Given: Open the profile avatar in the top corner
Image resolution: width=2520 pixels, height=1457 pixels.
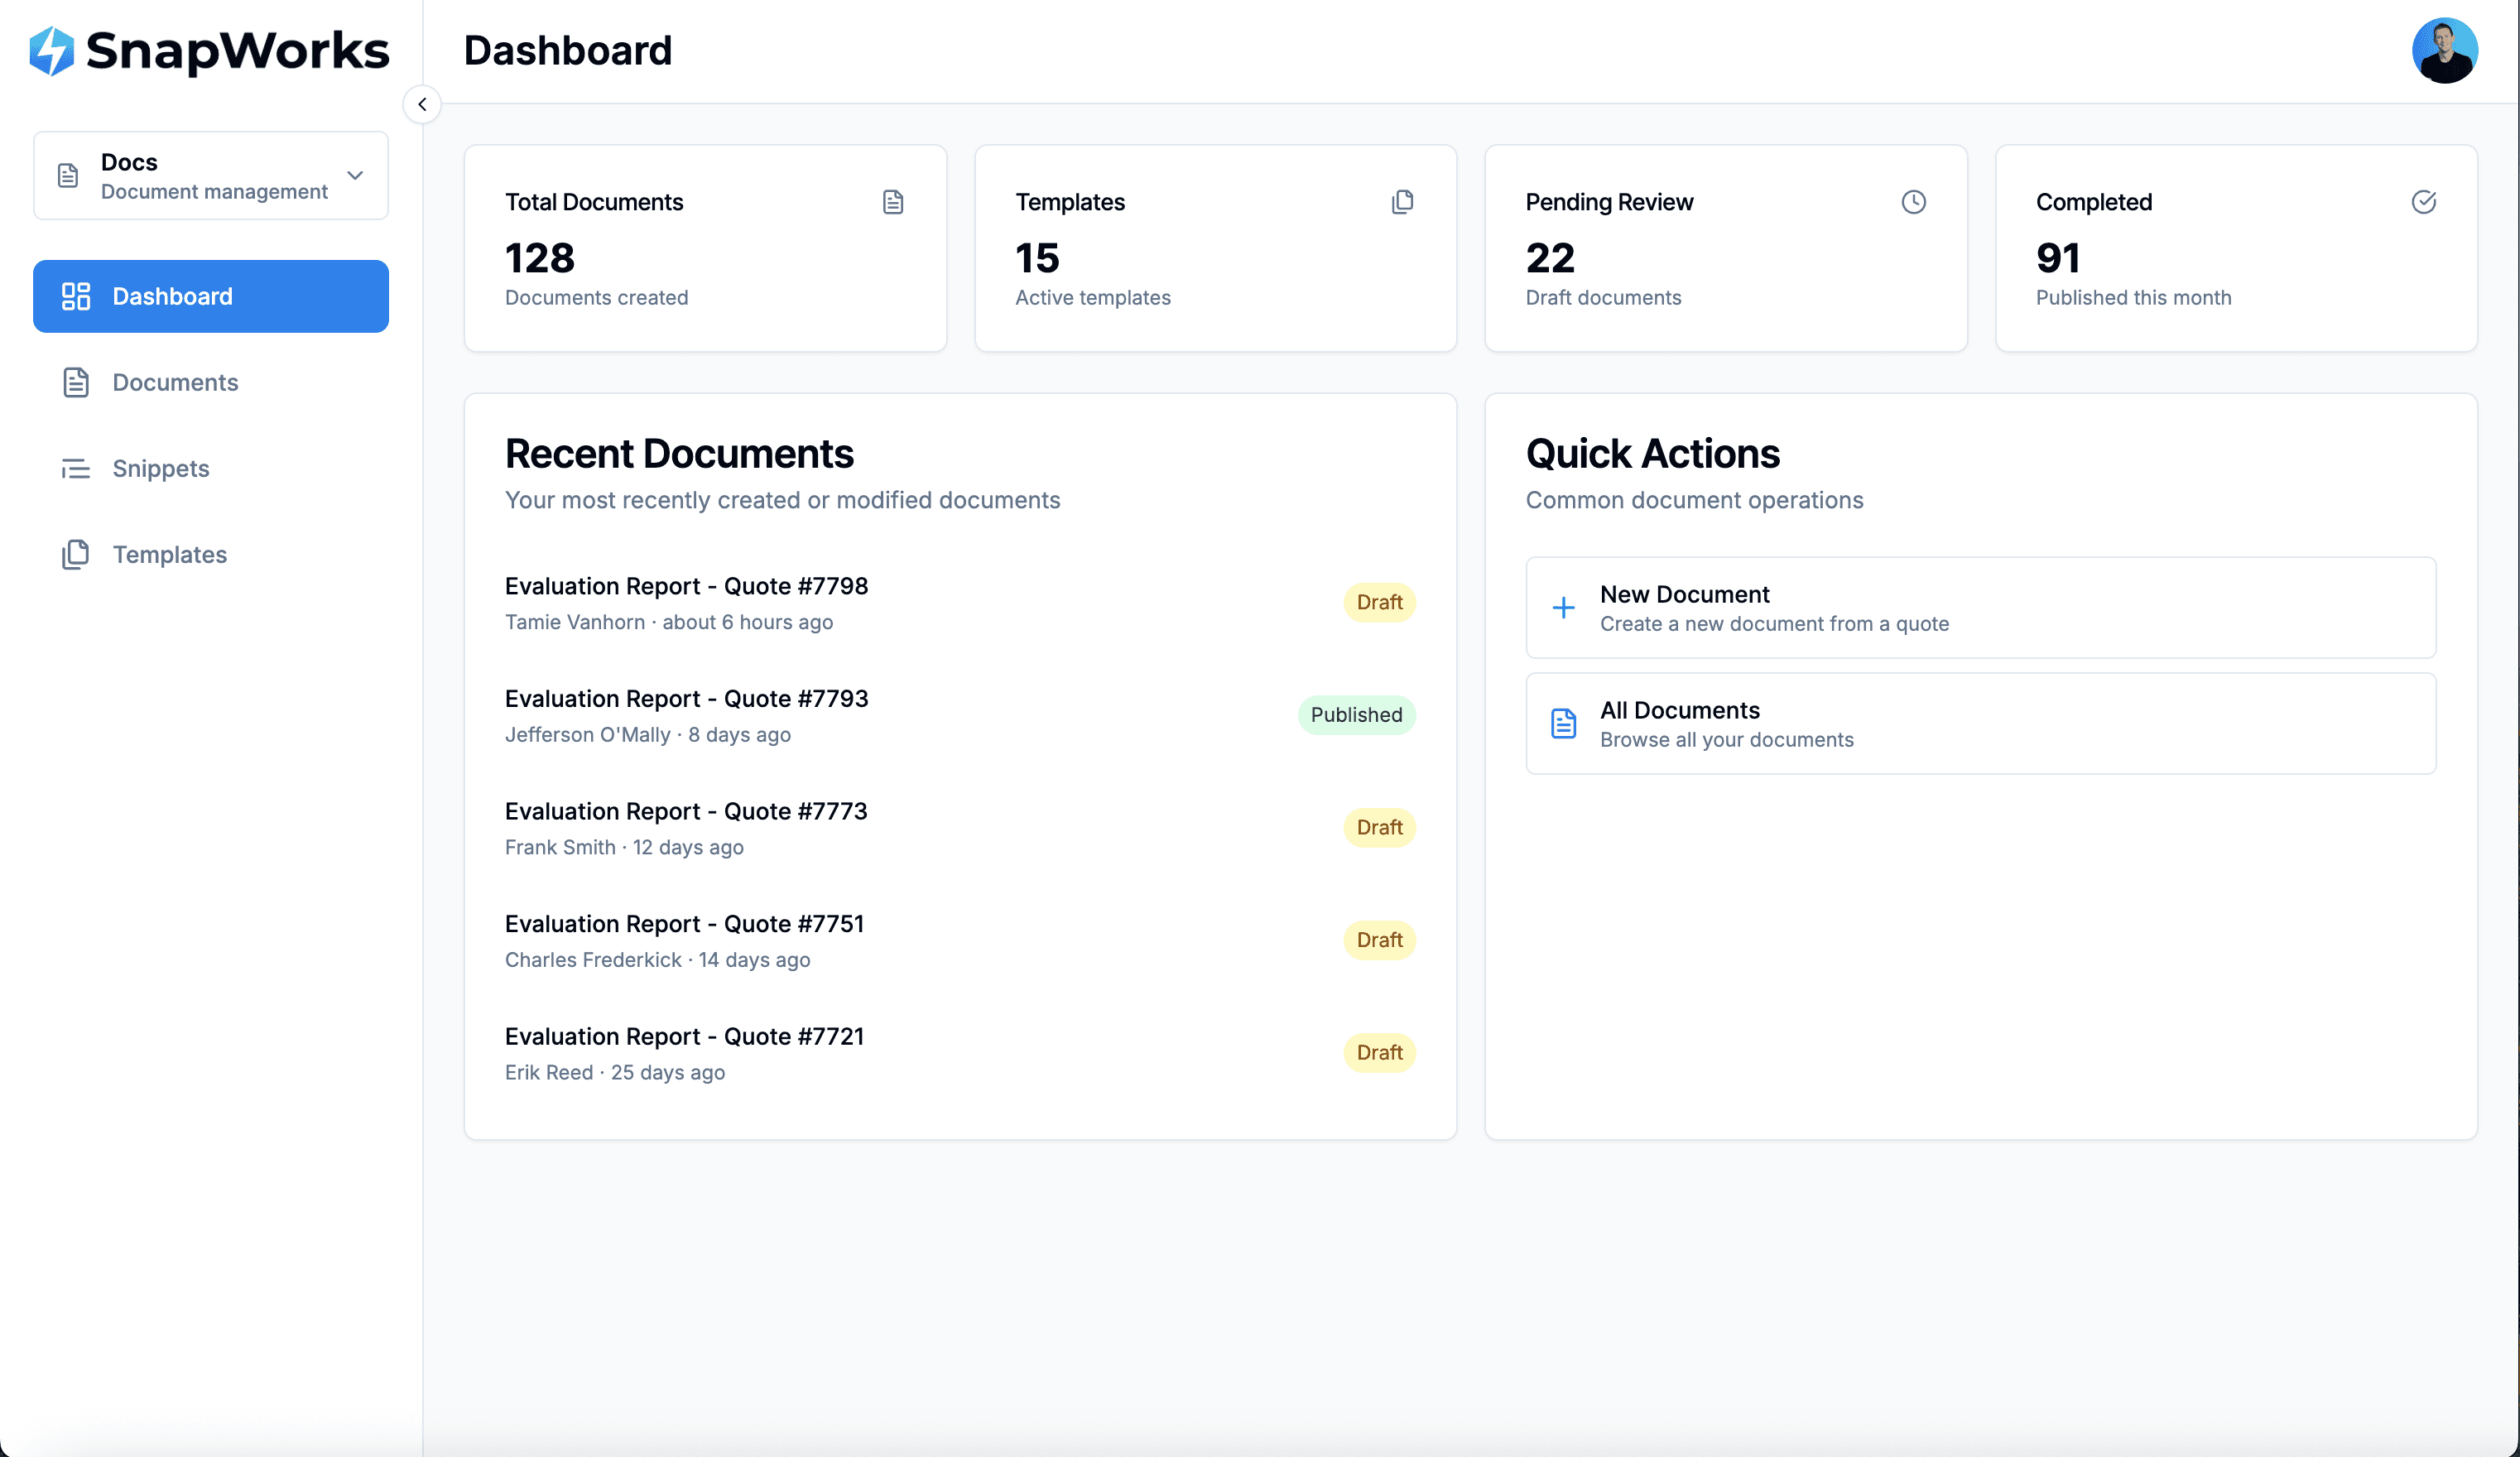Looking at the screenshot, I should point(2445,50).
